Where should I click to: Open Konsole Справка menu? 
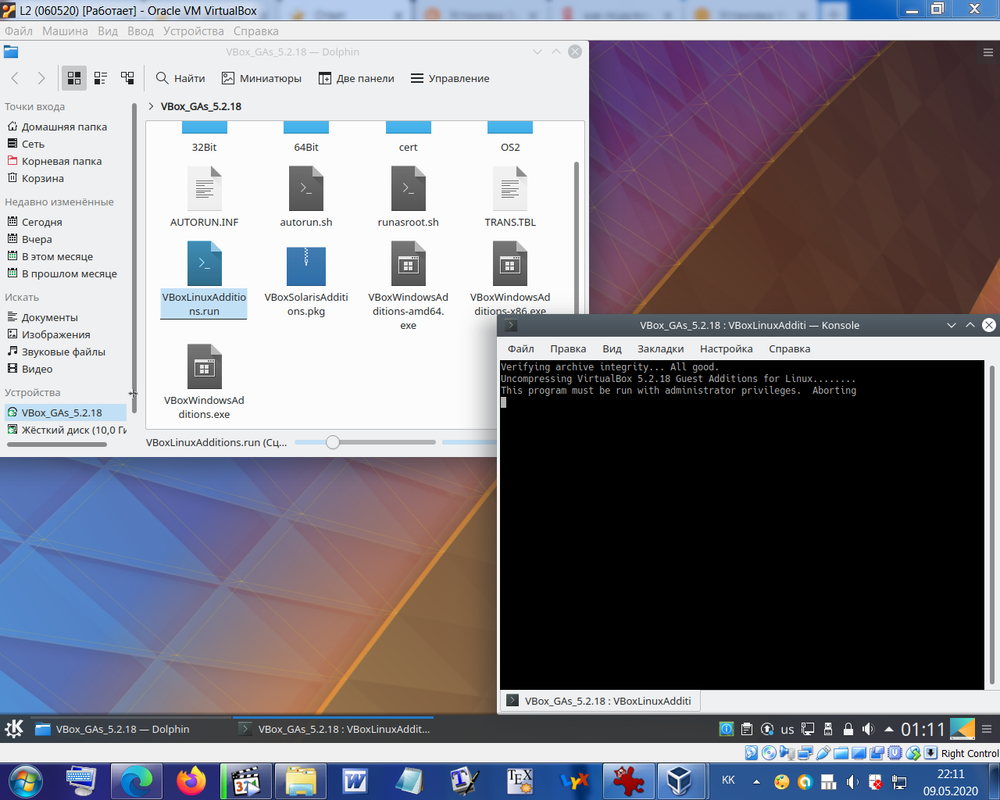[789, 348]
